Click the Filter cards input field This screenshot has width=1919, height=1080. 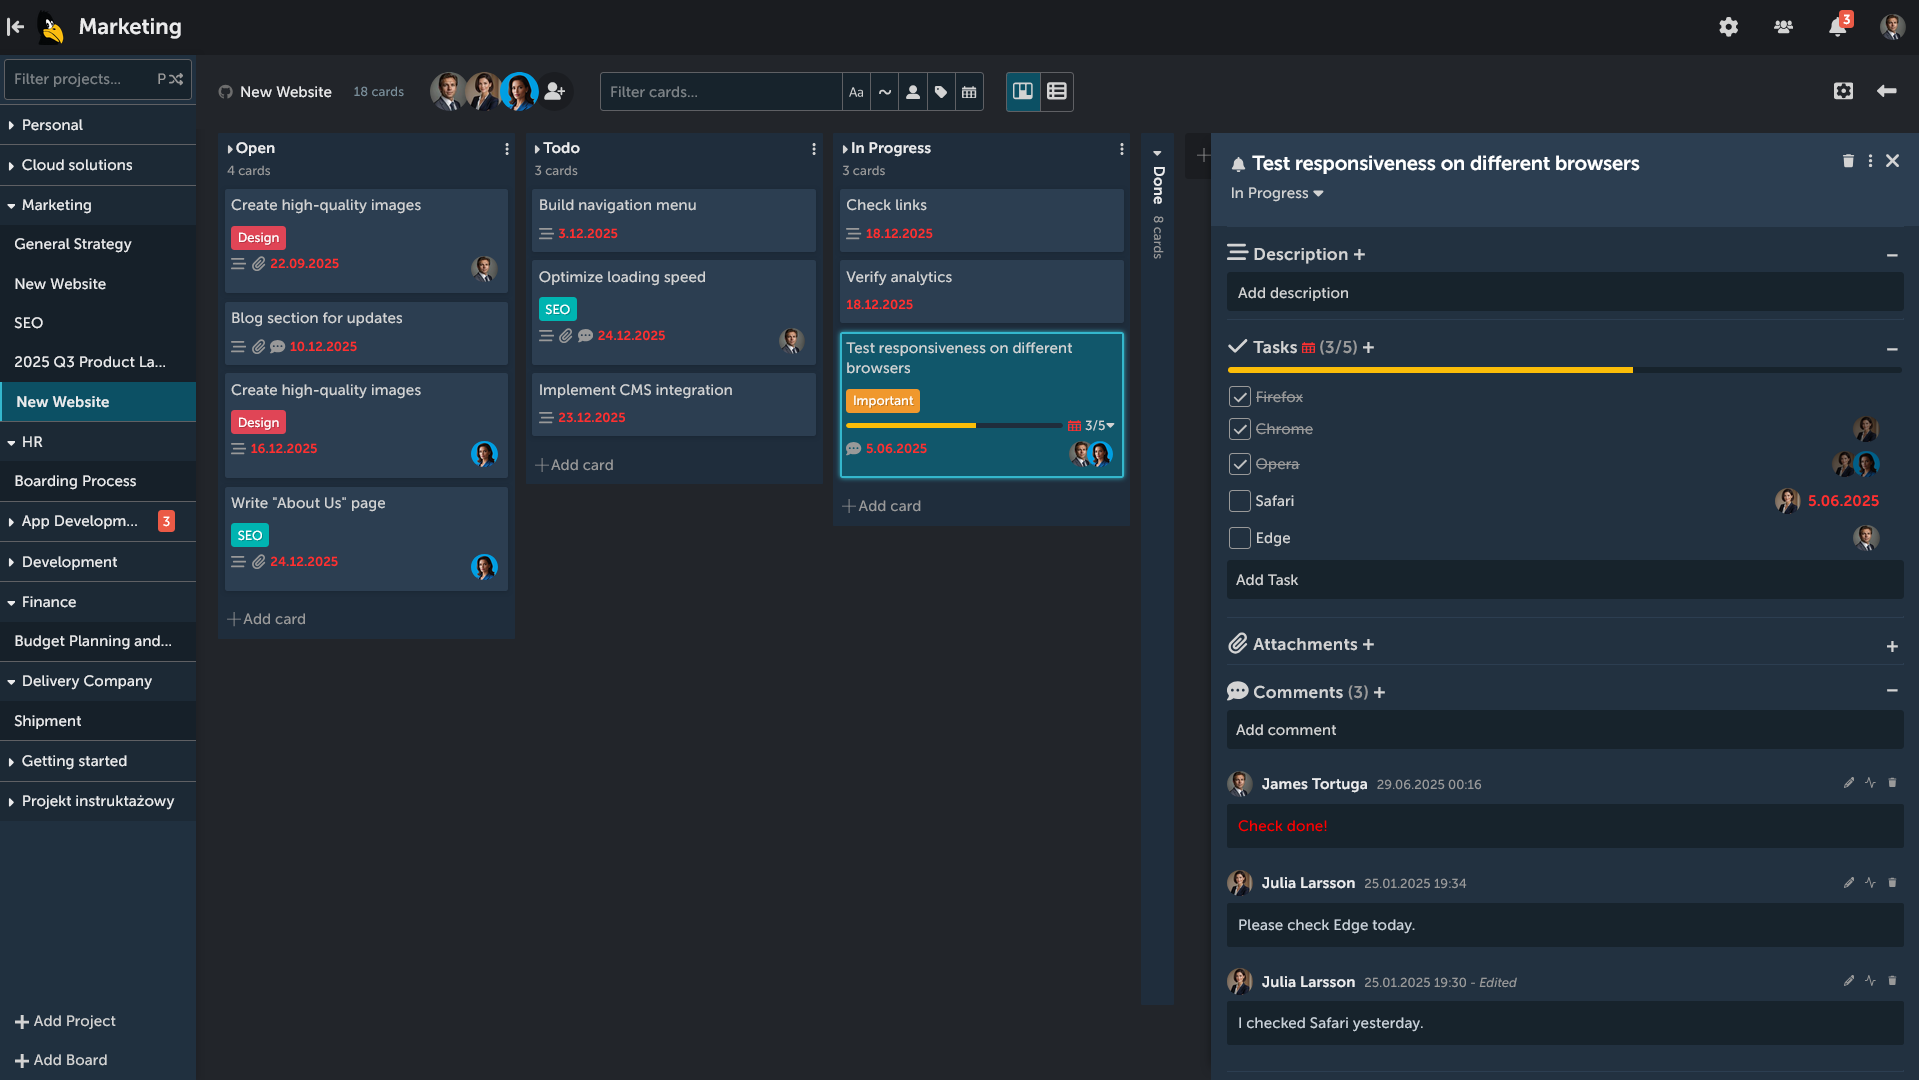coord(720,91)
